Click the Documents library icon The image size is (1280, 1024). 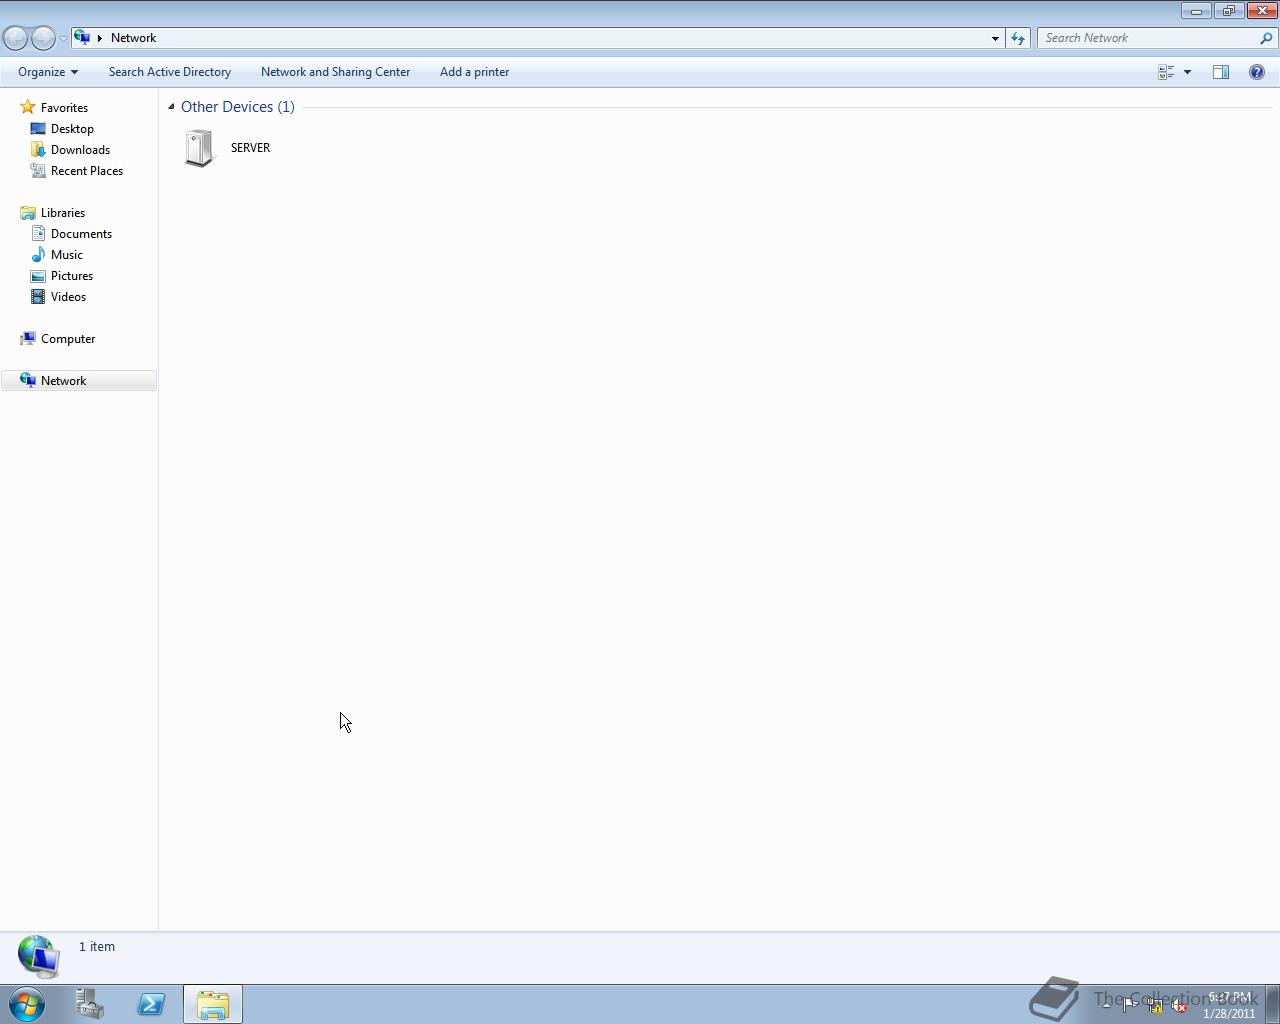coord(38,233)
